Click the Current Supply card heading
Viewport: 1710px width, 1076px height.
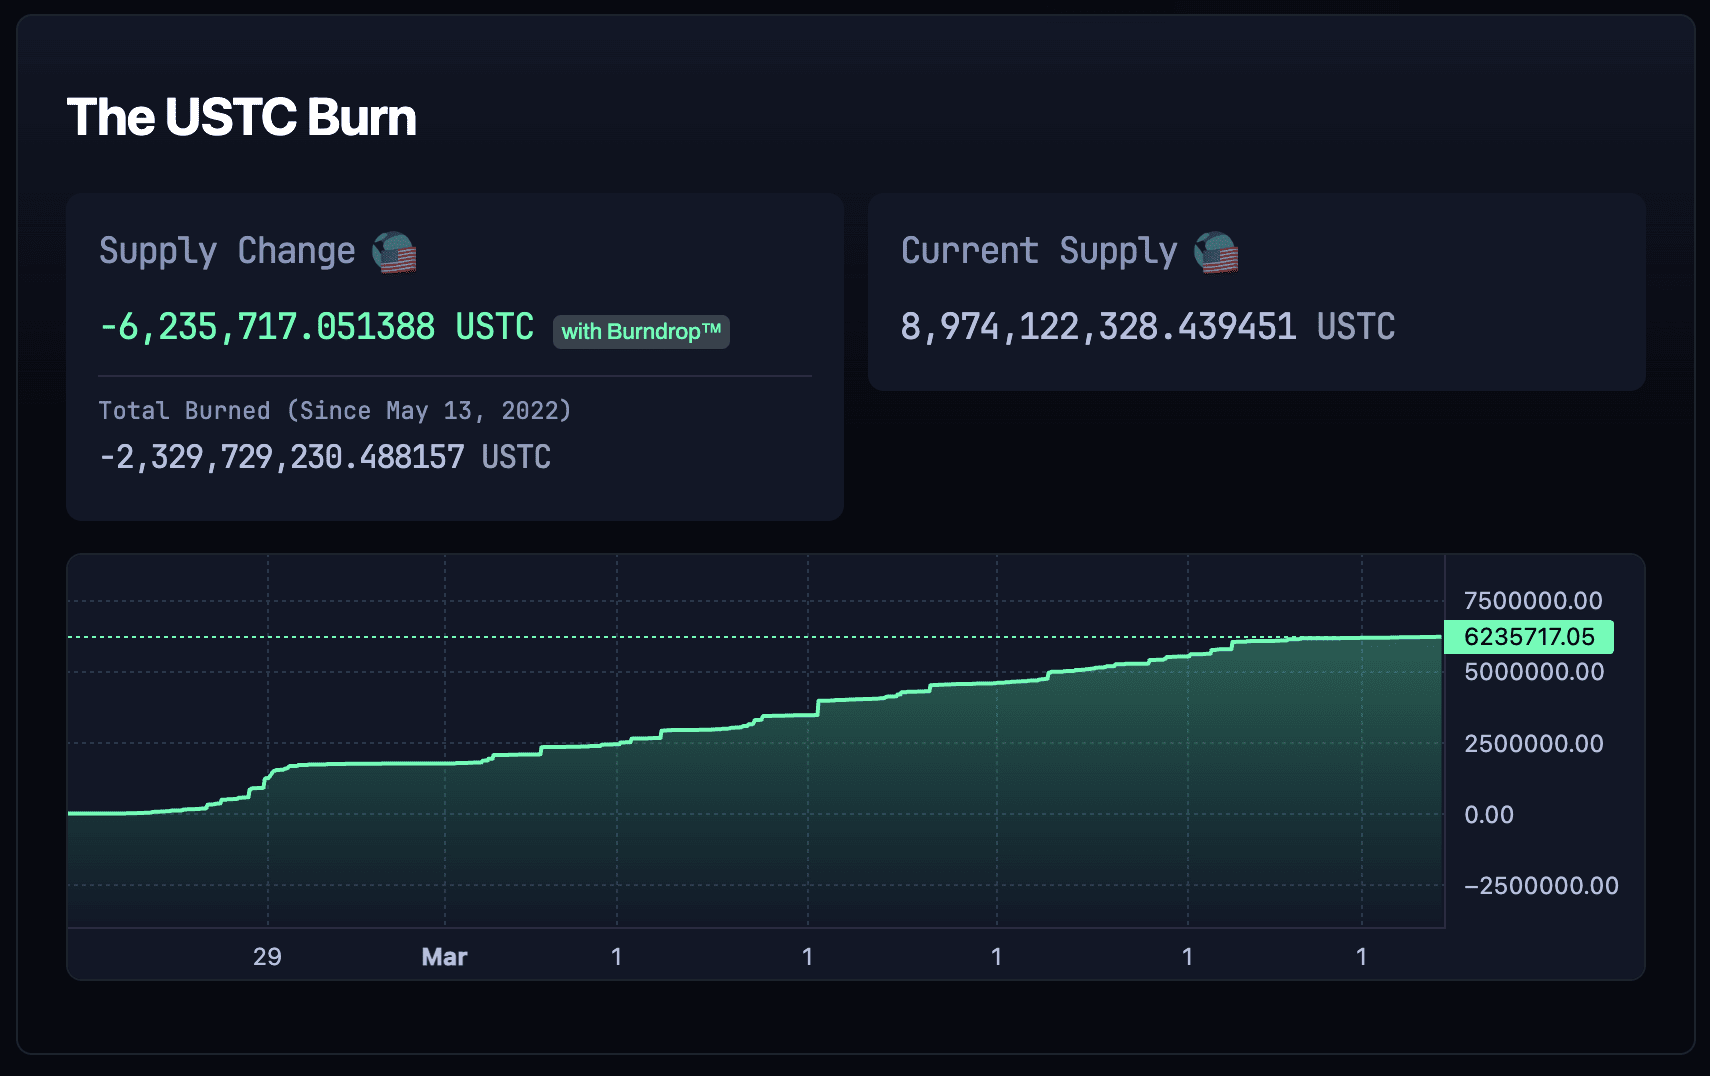[1040, 251]
